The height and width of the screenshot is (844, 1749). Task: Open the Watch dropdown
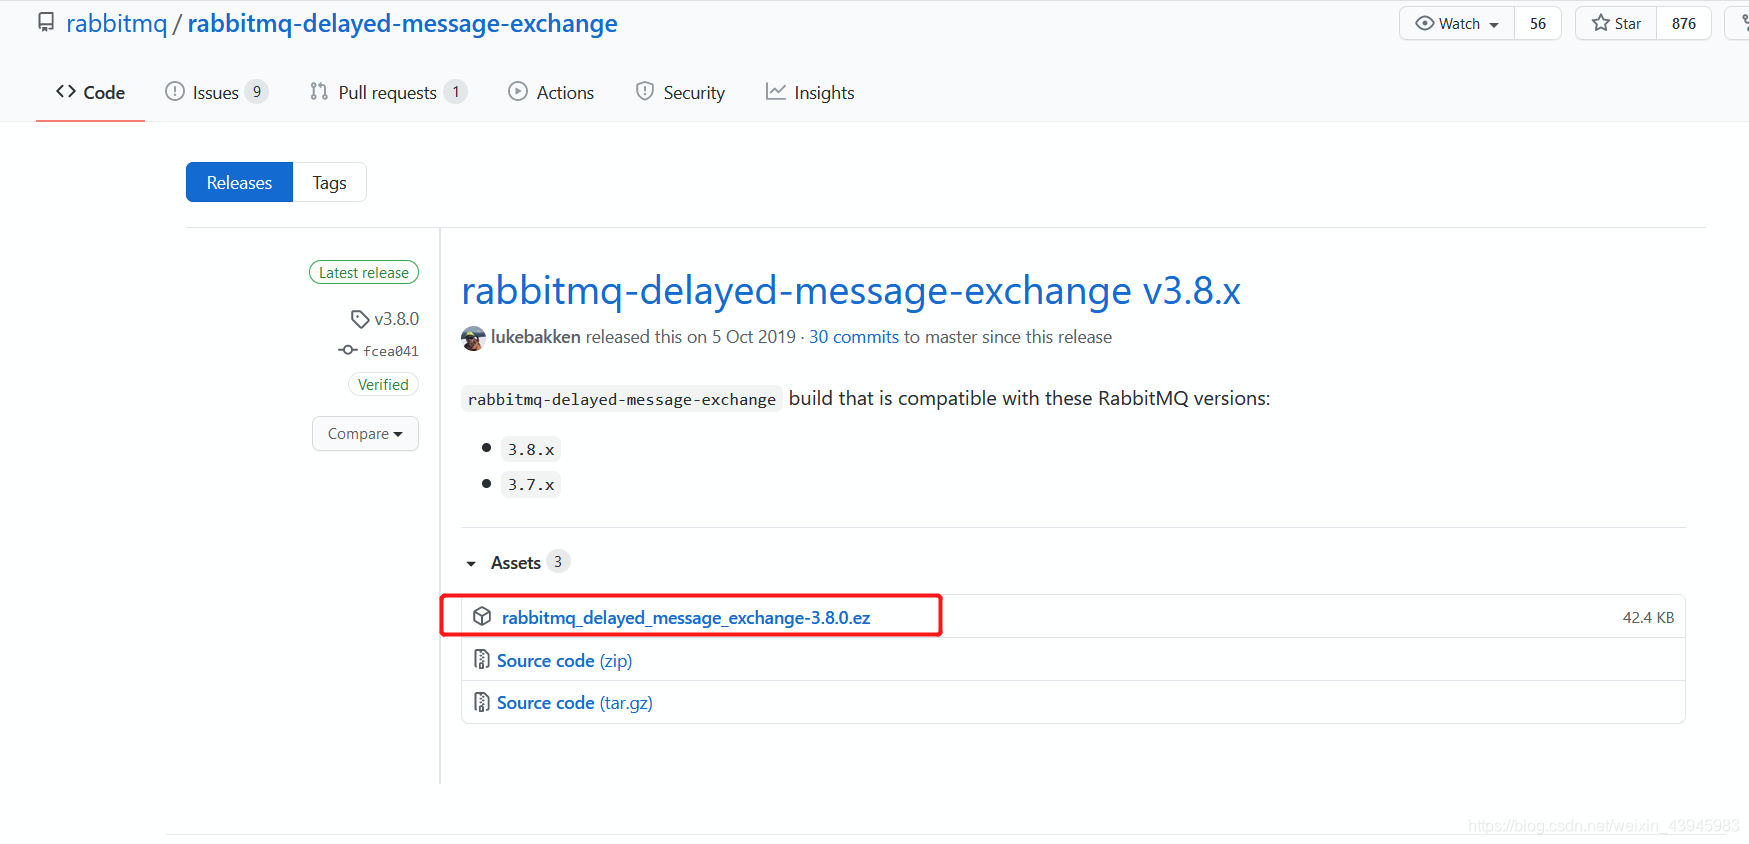1457,23
